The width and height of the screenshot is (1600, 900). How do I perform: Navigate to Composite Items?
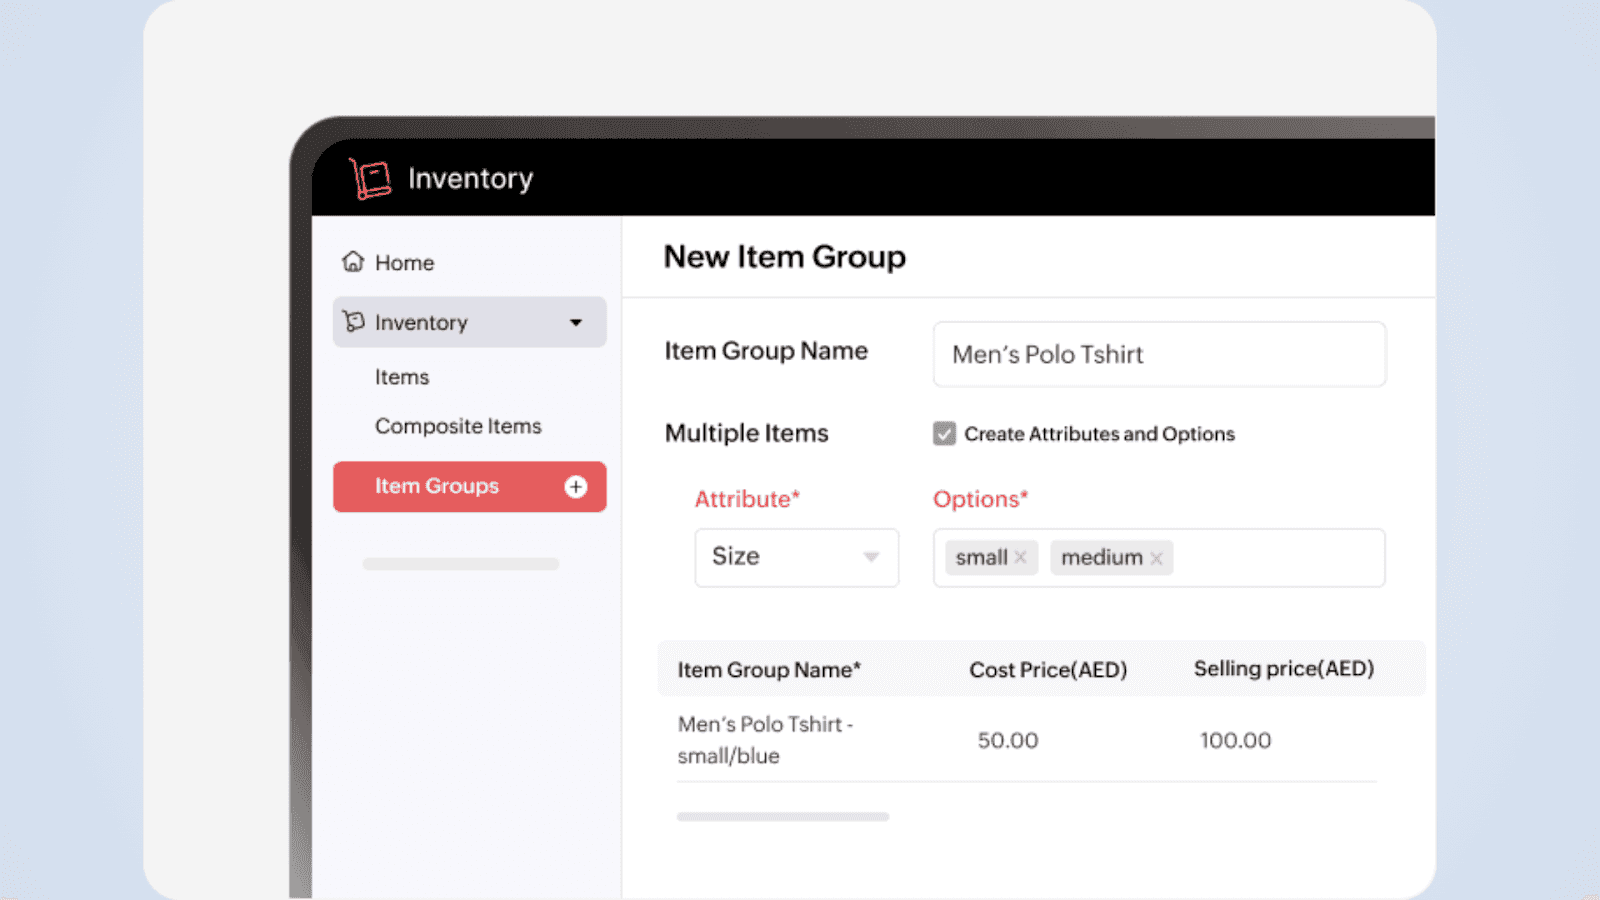(x=458, y=425)
